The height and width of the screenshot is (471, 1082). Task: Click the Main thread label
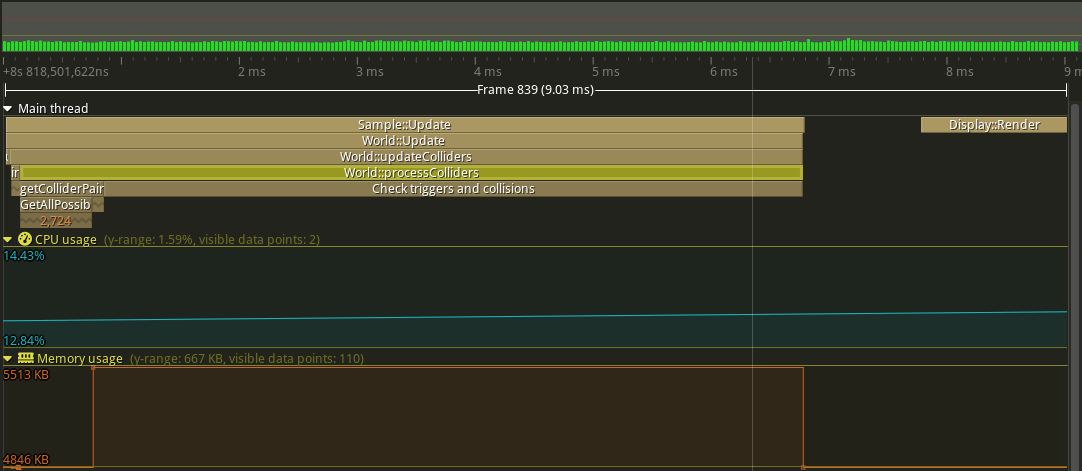coord(53,108)
